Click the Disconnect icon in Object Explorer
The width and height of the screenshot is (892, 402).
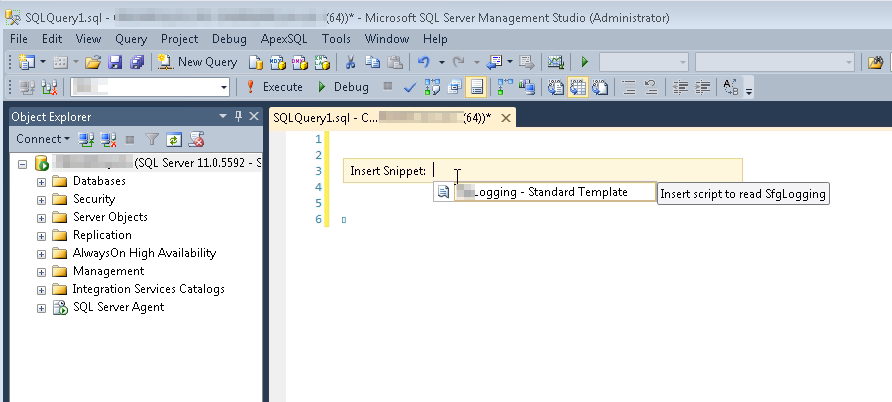108,139
